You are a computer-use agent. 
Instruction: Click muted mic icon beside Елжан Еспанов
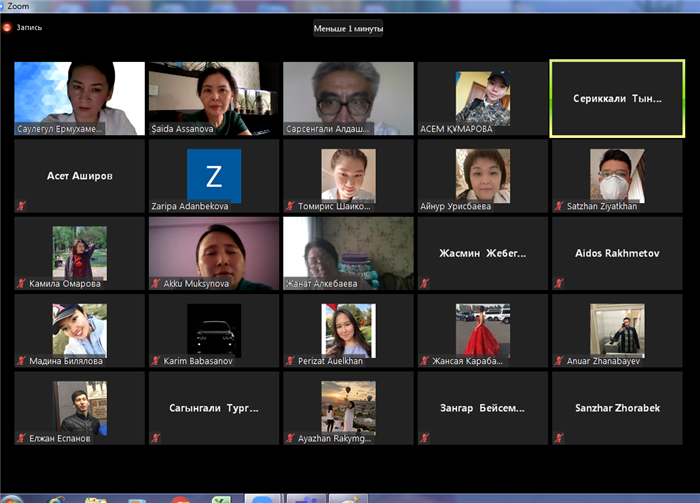pos(22,438)
